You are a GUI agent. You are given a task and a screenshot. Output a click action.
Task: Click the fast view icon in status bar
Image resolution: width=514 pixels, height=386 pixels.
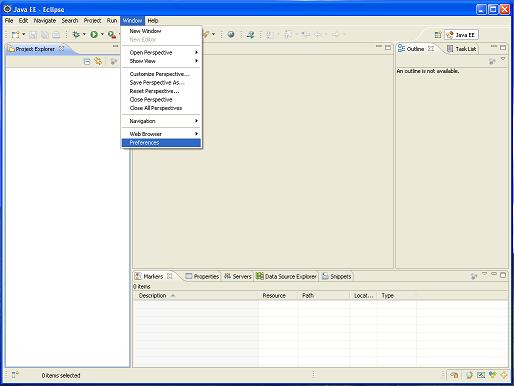[15, 375]
